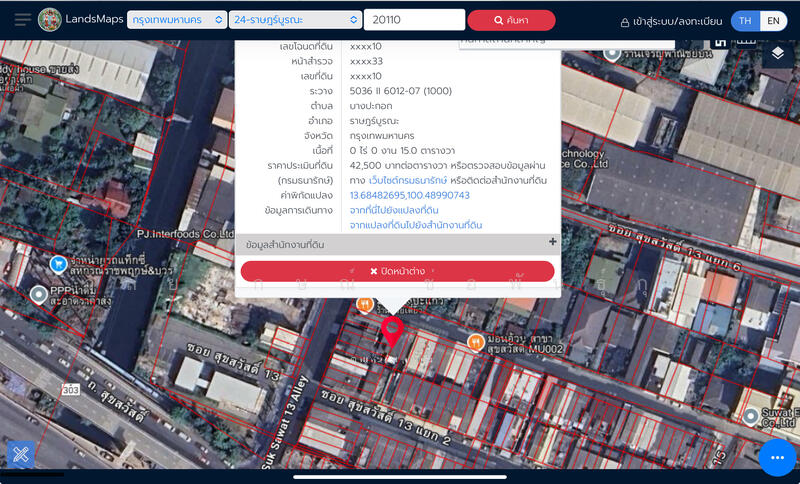This screenshot has width=800, height=484.
Task: Select the orange restaurant marker labeled MU002
Action: click(x=476, y=342)
